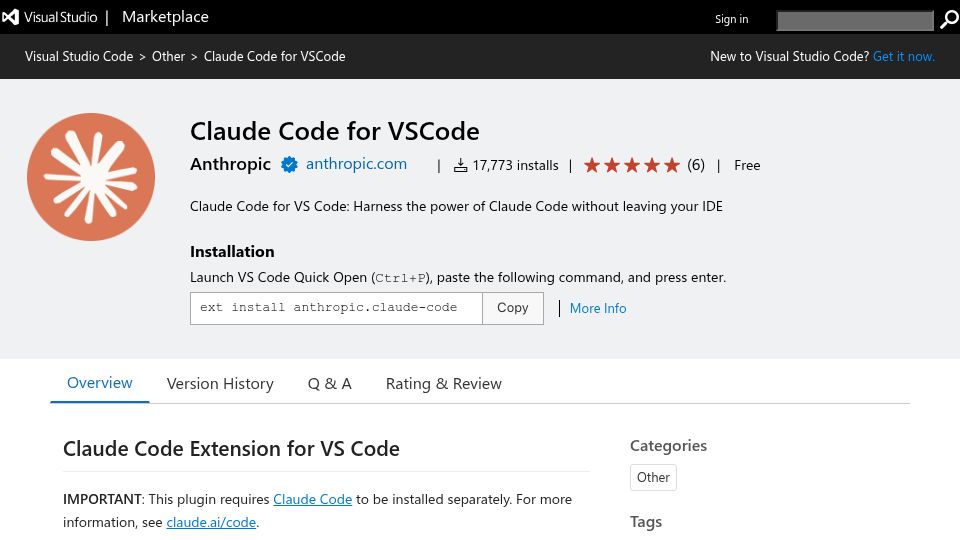Click the 'Claude Code for VSCode' title

[x=335, y=132]
